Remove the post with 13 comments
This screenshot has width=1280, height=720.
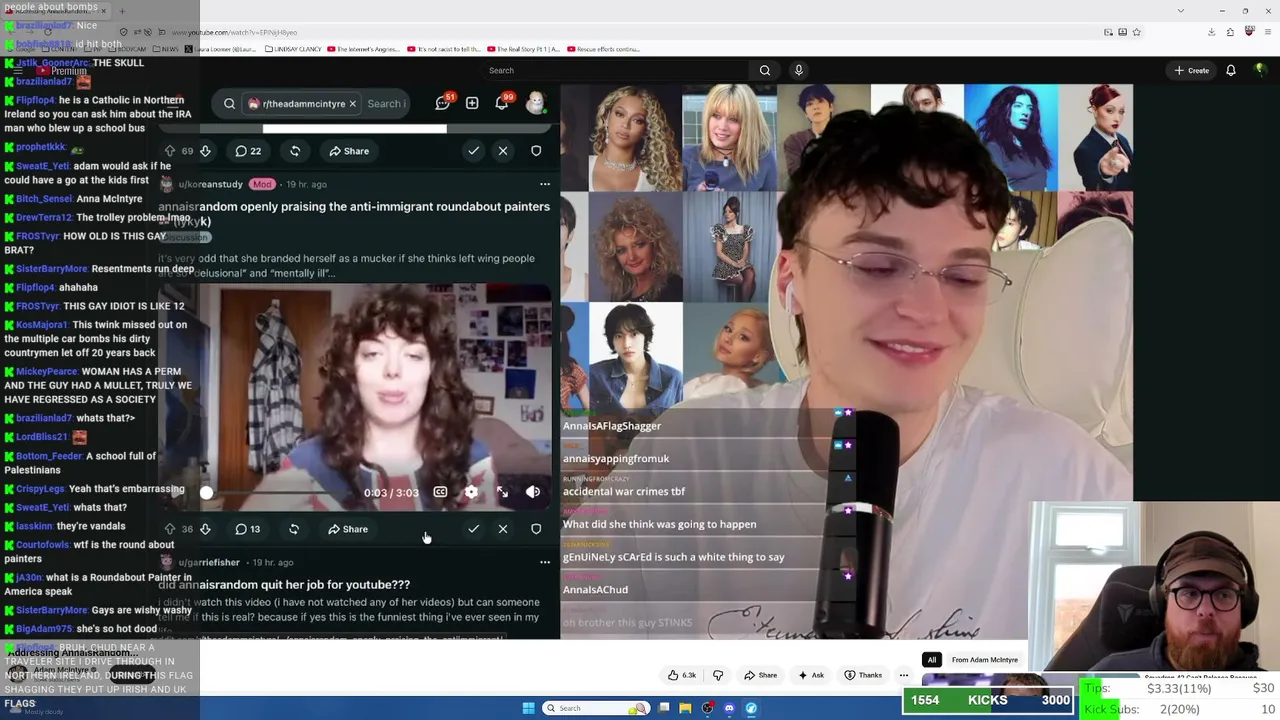(503, 529)
